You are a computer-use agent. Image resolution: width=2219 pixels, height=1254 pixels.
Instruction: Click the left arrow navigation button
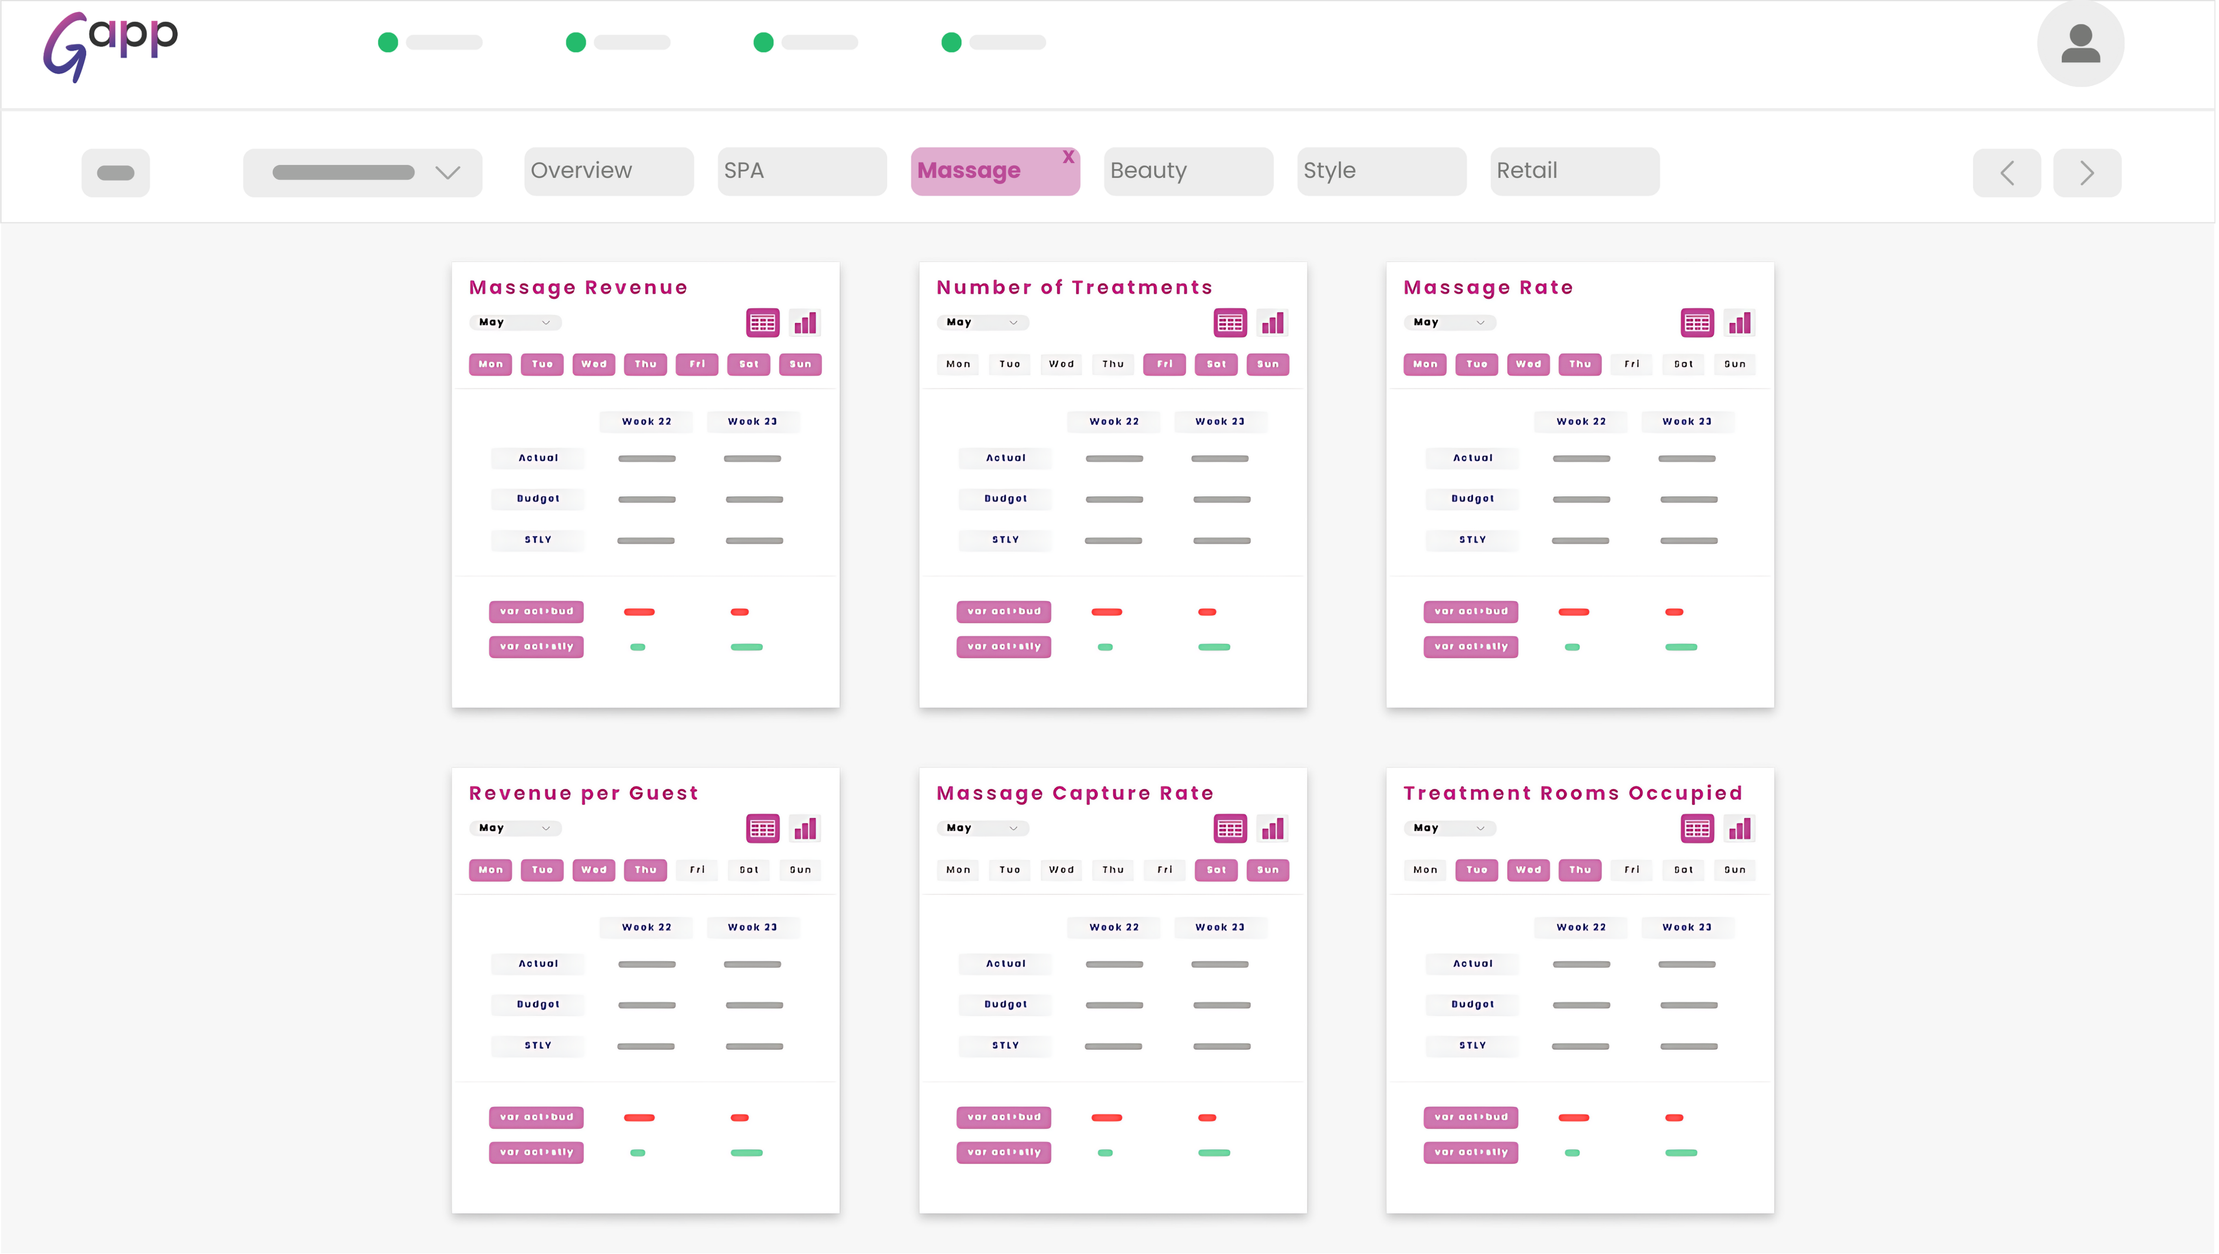(2008, 174)
